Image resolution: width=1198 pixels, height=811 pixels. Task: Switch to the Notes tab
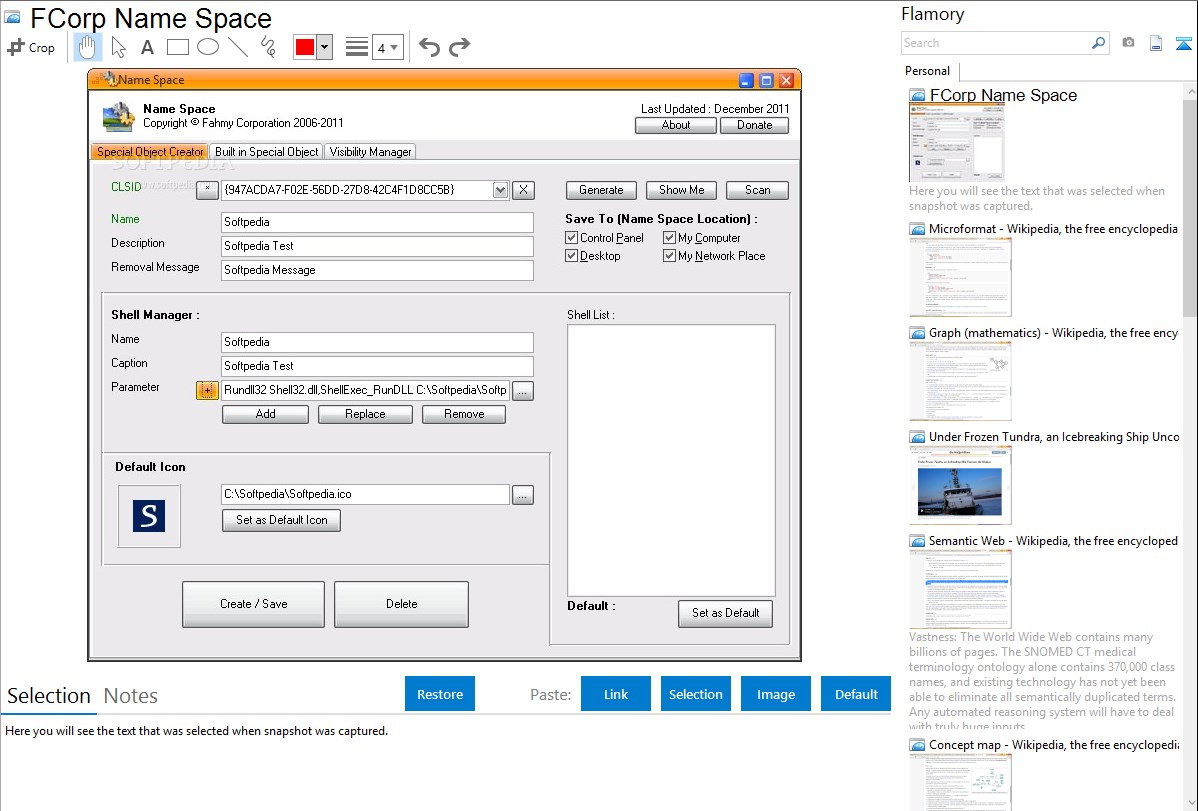(131, 696)
